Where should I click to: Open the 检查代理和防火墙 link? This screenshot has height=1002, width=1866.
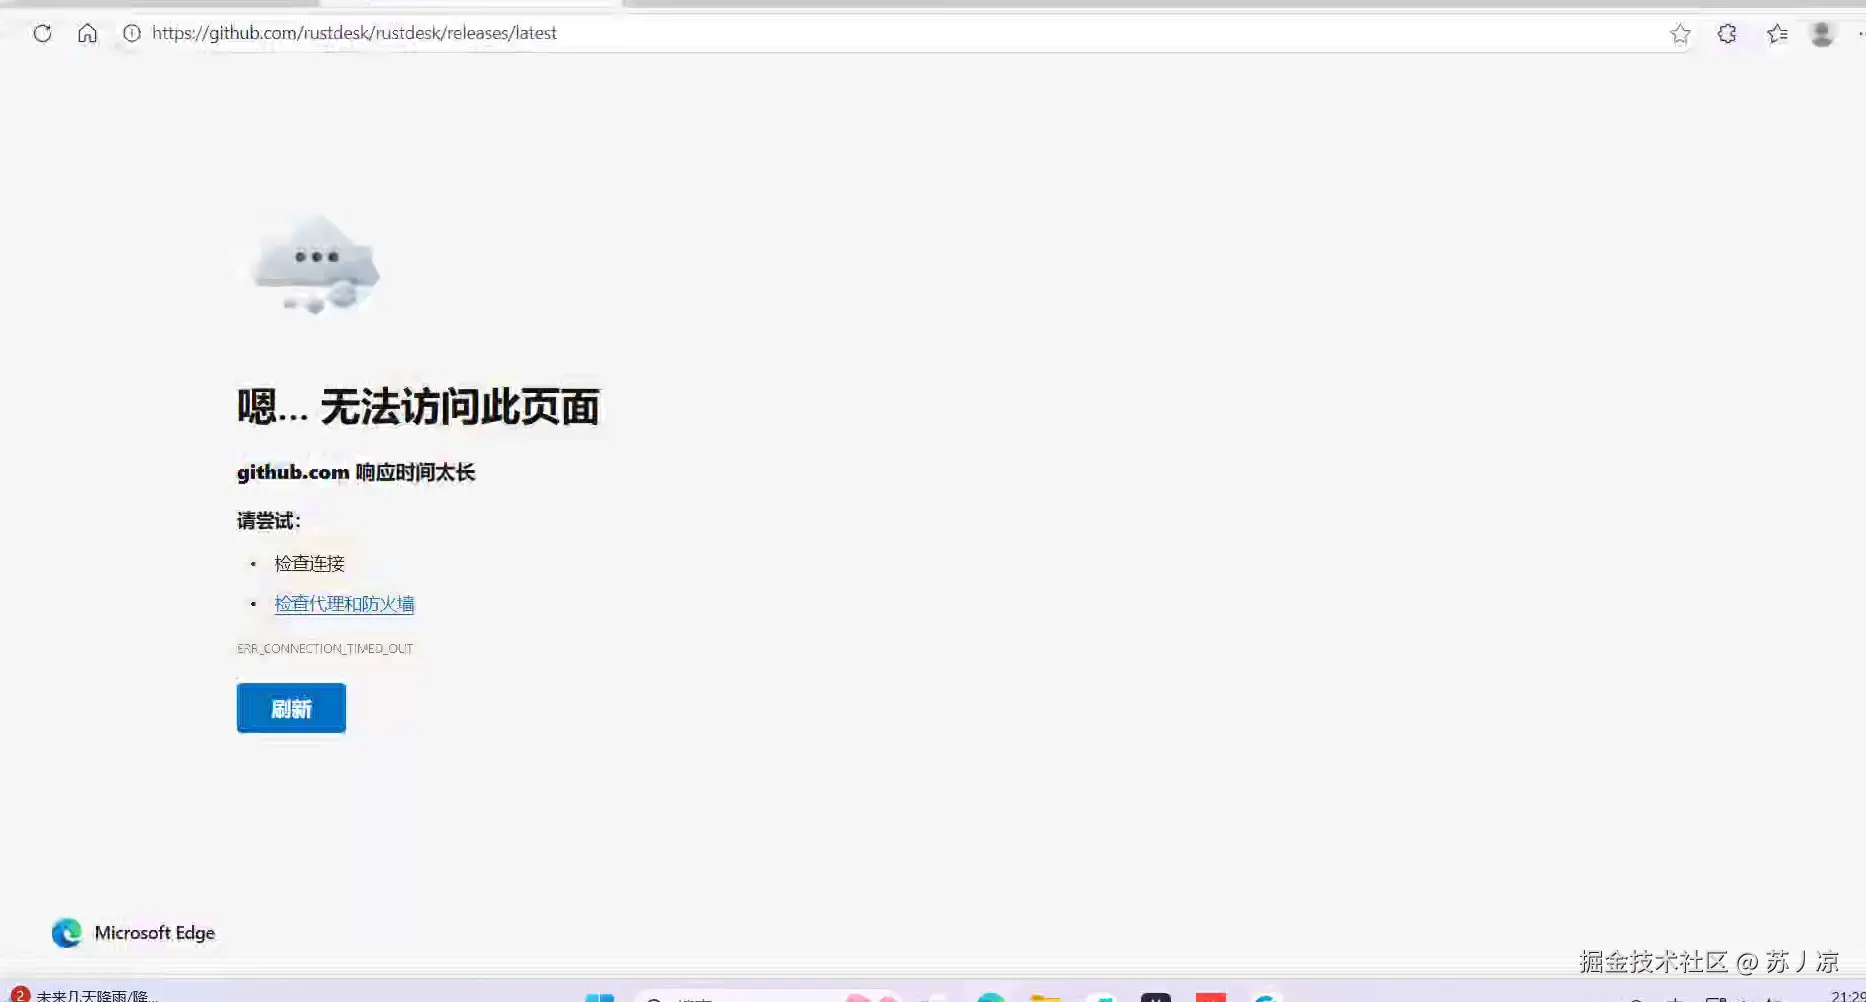pos(344,604)
